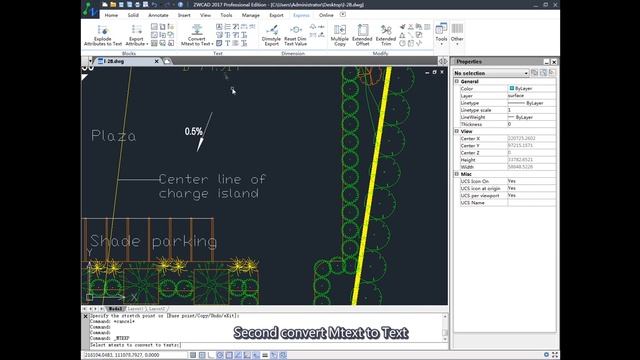640x360 pixels.
Task: Click the Explode Attributes to Text tool
Action: pyautogui.click(x=103, y=35)
